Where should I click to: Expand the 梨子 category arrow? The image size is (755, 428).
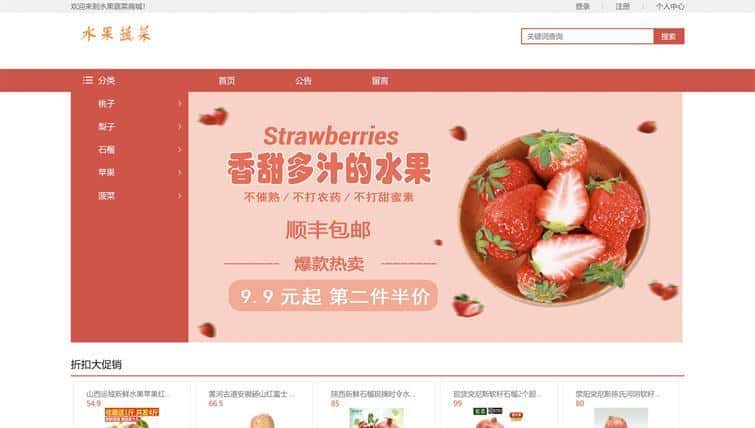tap(180, 127)
